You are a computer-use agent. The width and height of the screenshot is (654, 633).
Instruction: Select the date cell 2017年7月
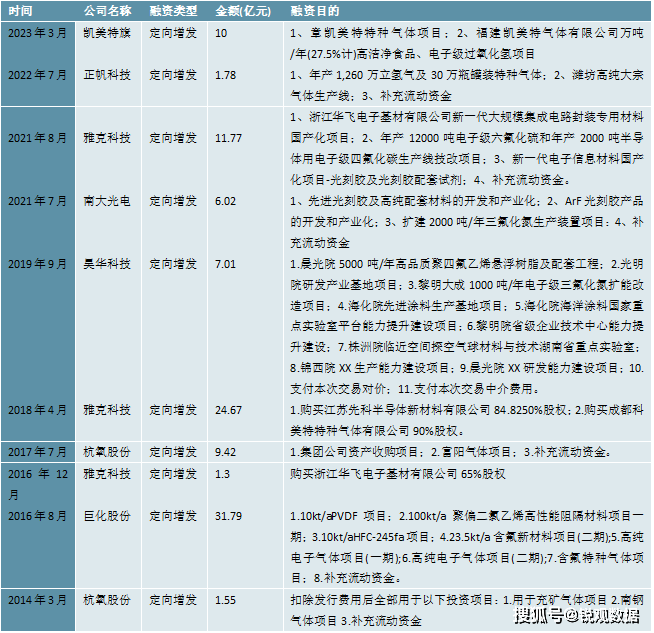37,452
